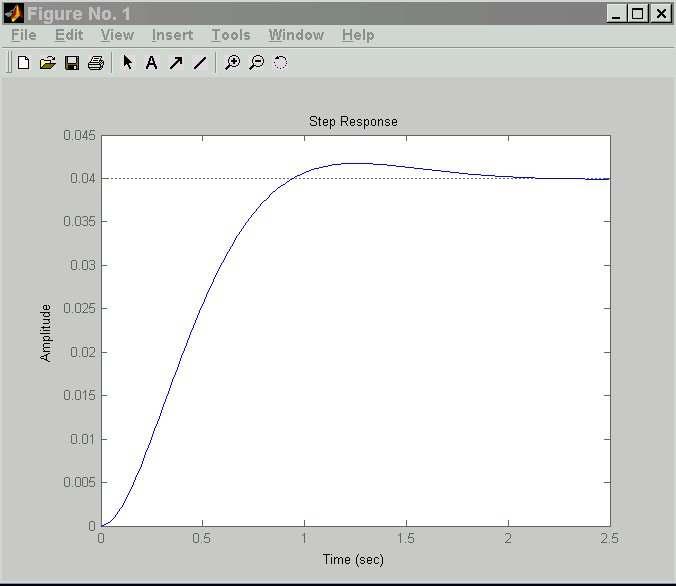Activate the Zoom Out magnifier tool
The height and width of the screenshot is (586, 676).
click(x=257, y=63)
